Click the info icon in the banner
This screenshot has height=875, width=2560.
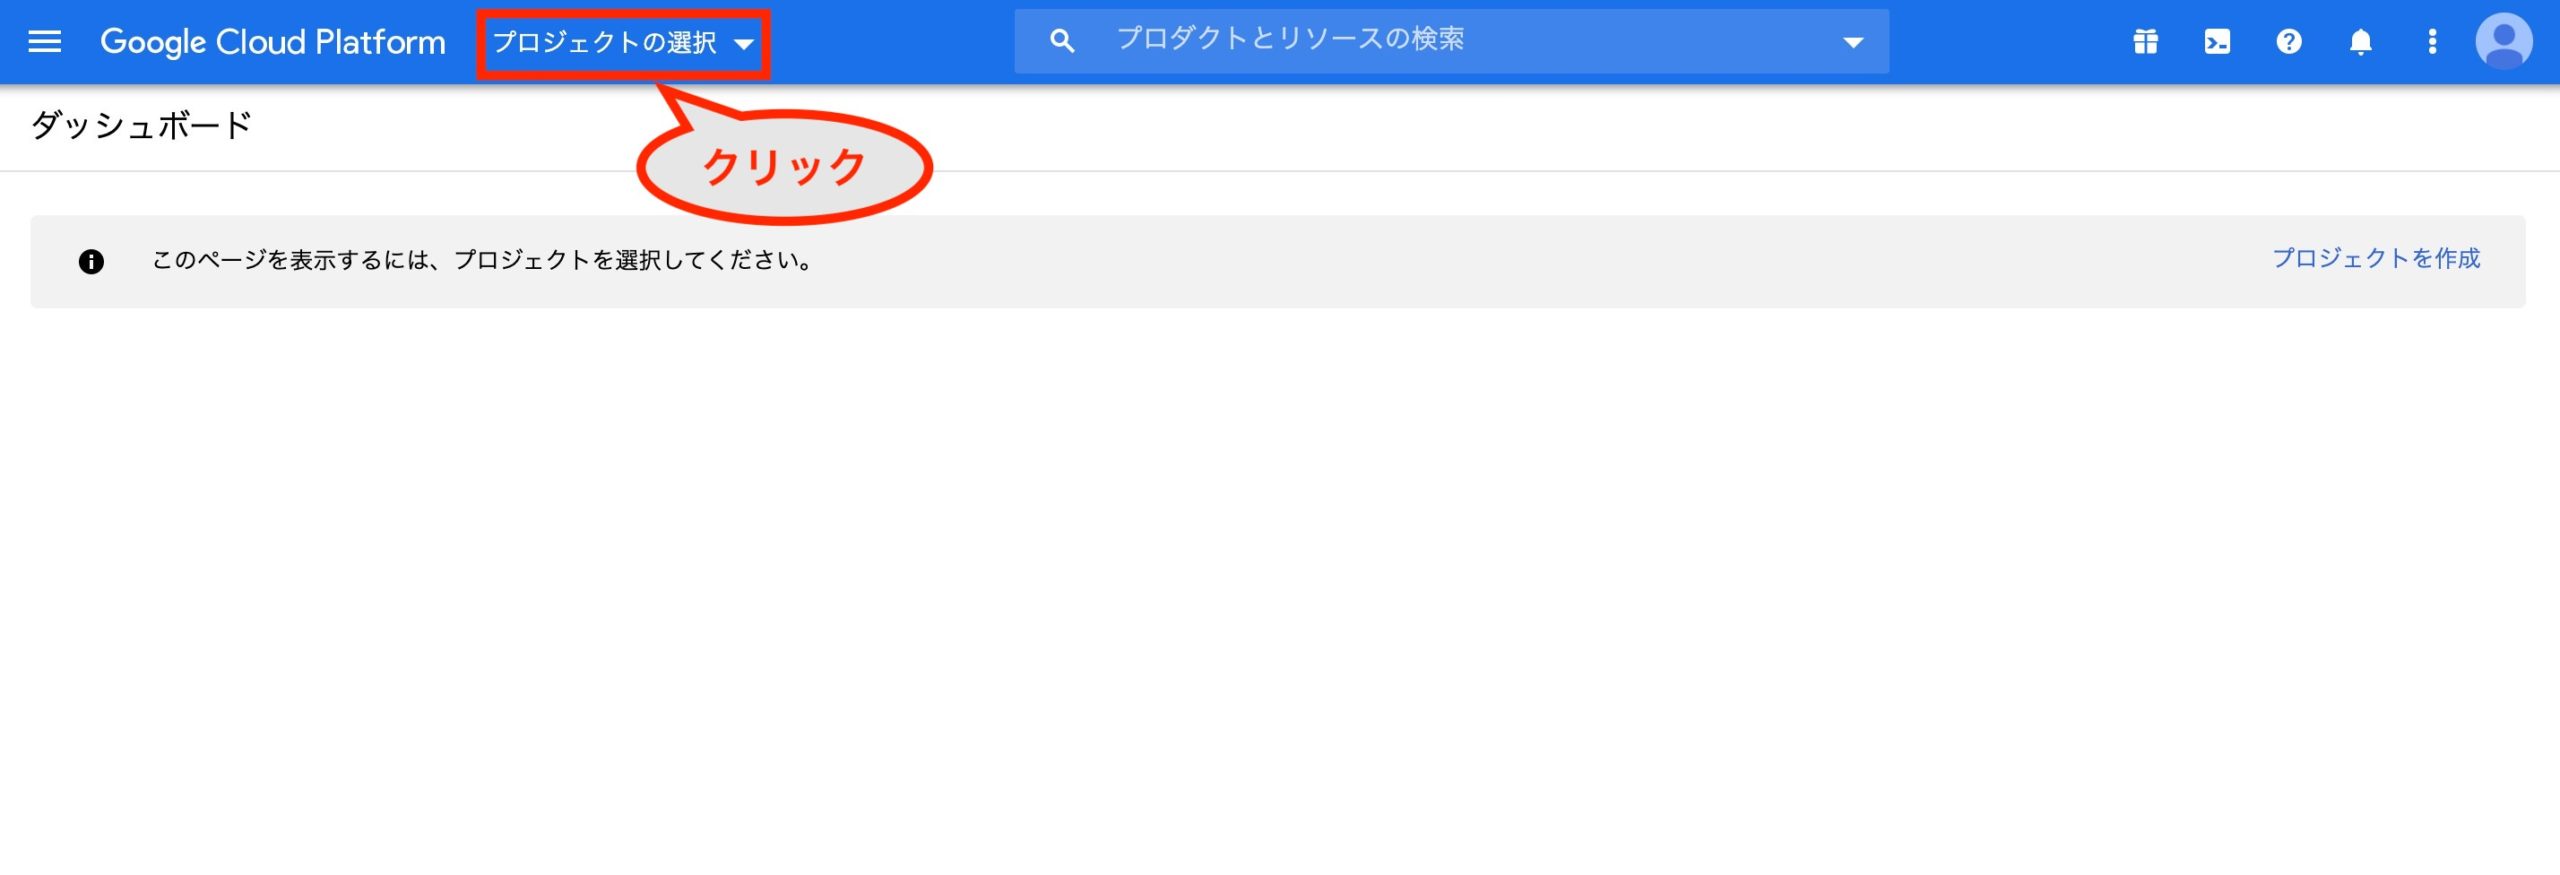[x=91, y=262]
